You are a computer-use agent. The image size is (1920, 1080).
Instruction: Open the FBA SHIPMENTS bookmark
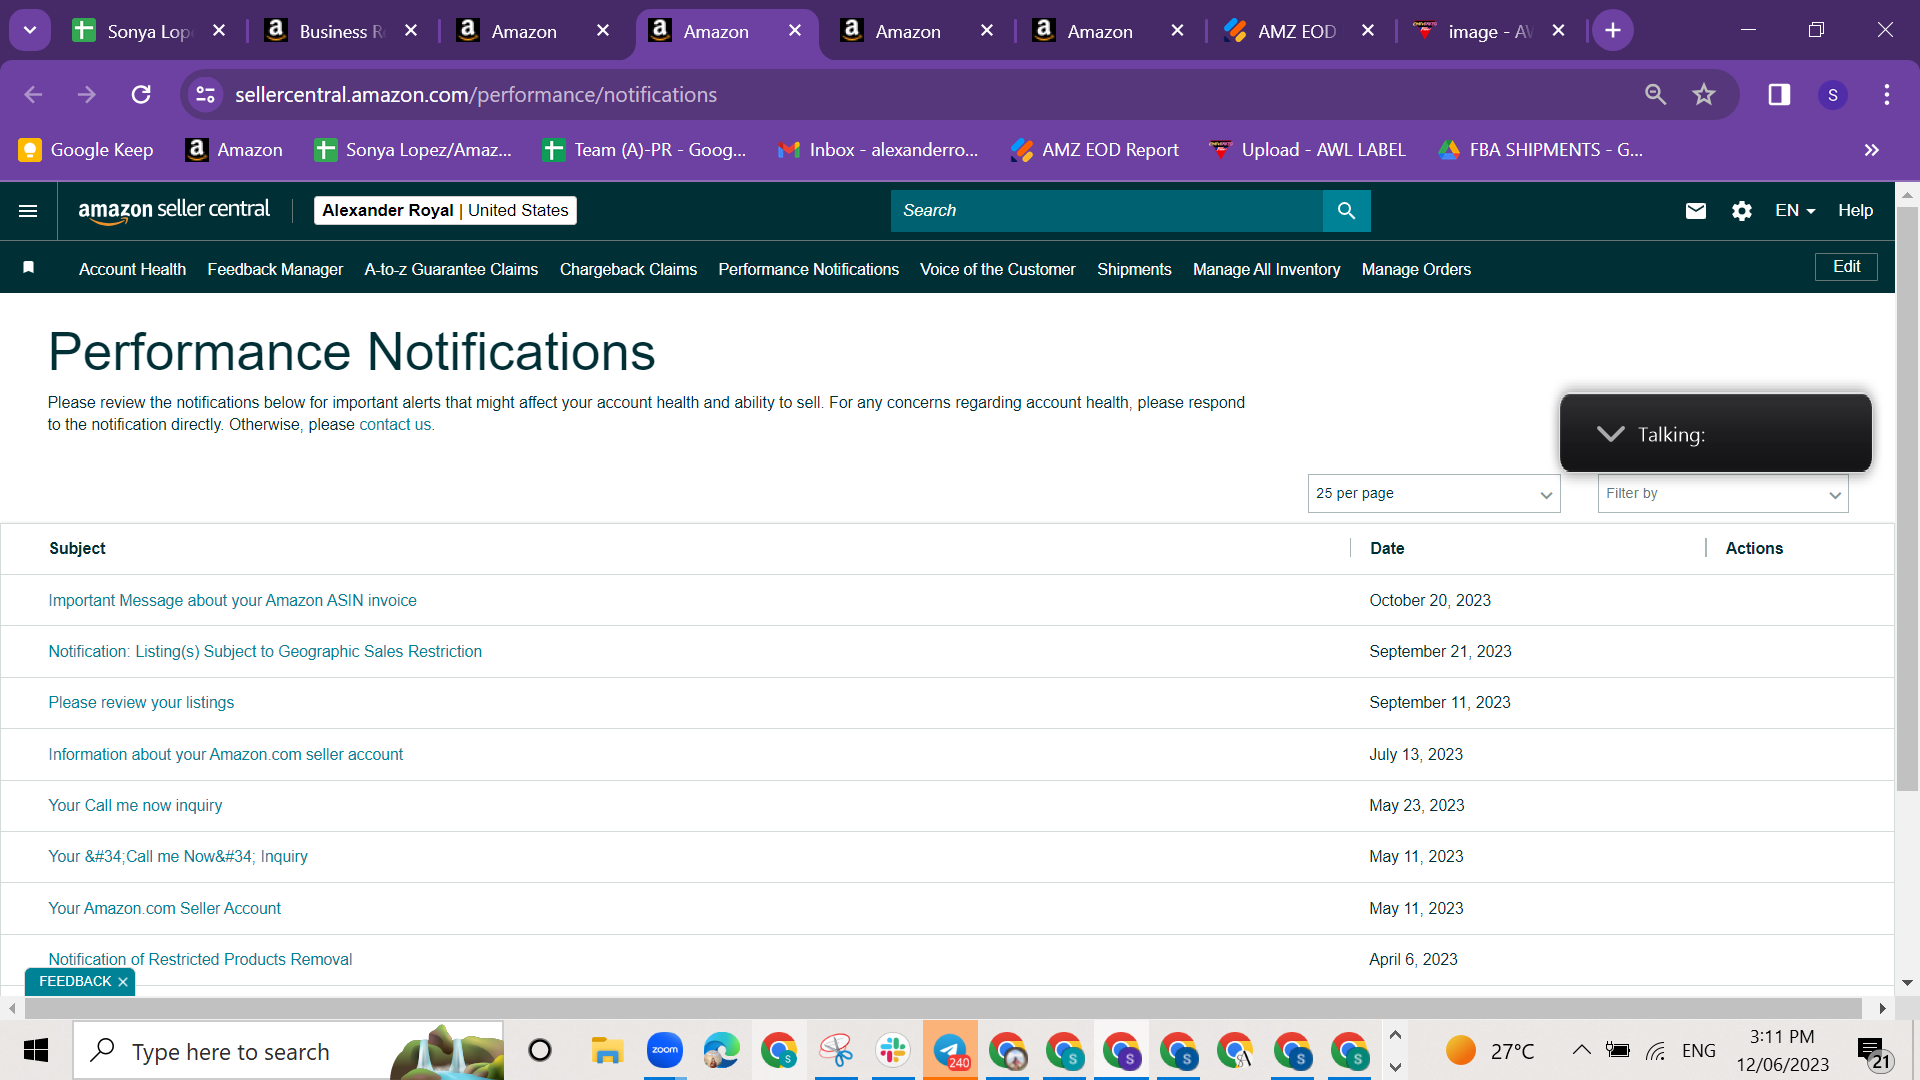pos(1540,150)
